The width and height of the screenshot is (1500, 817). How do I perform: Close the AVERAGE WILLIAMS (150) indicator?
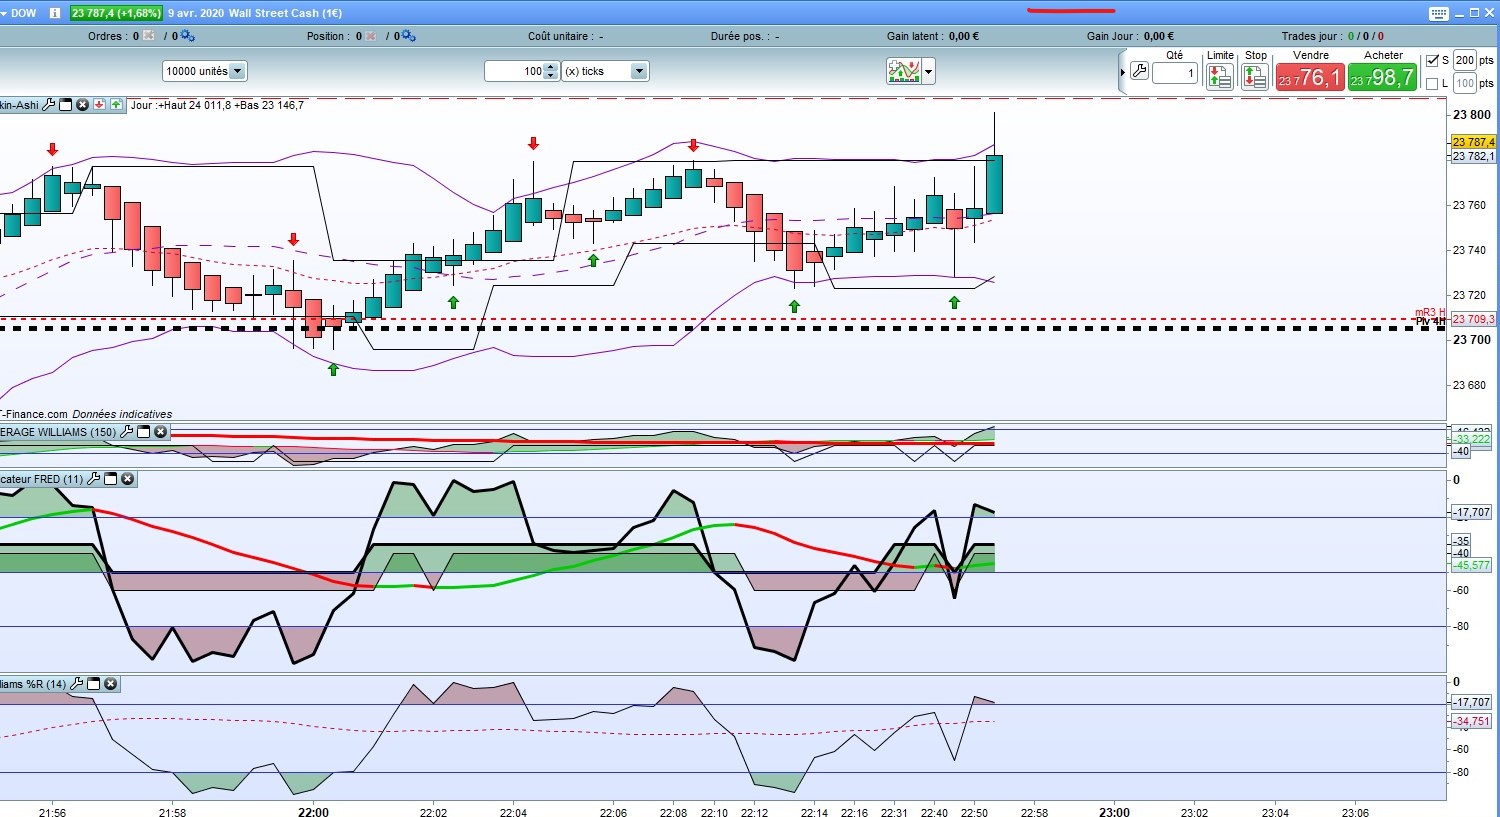[x=160, y=432]
